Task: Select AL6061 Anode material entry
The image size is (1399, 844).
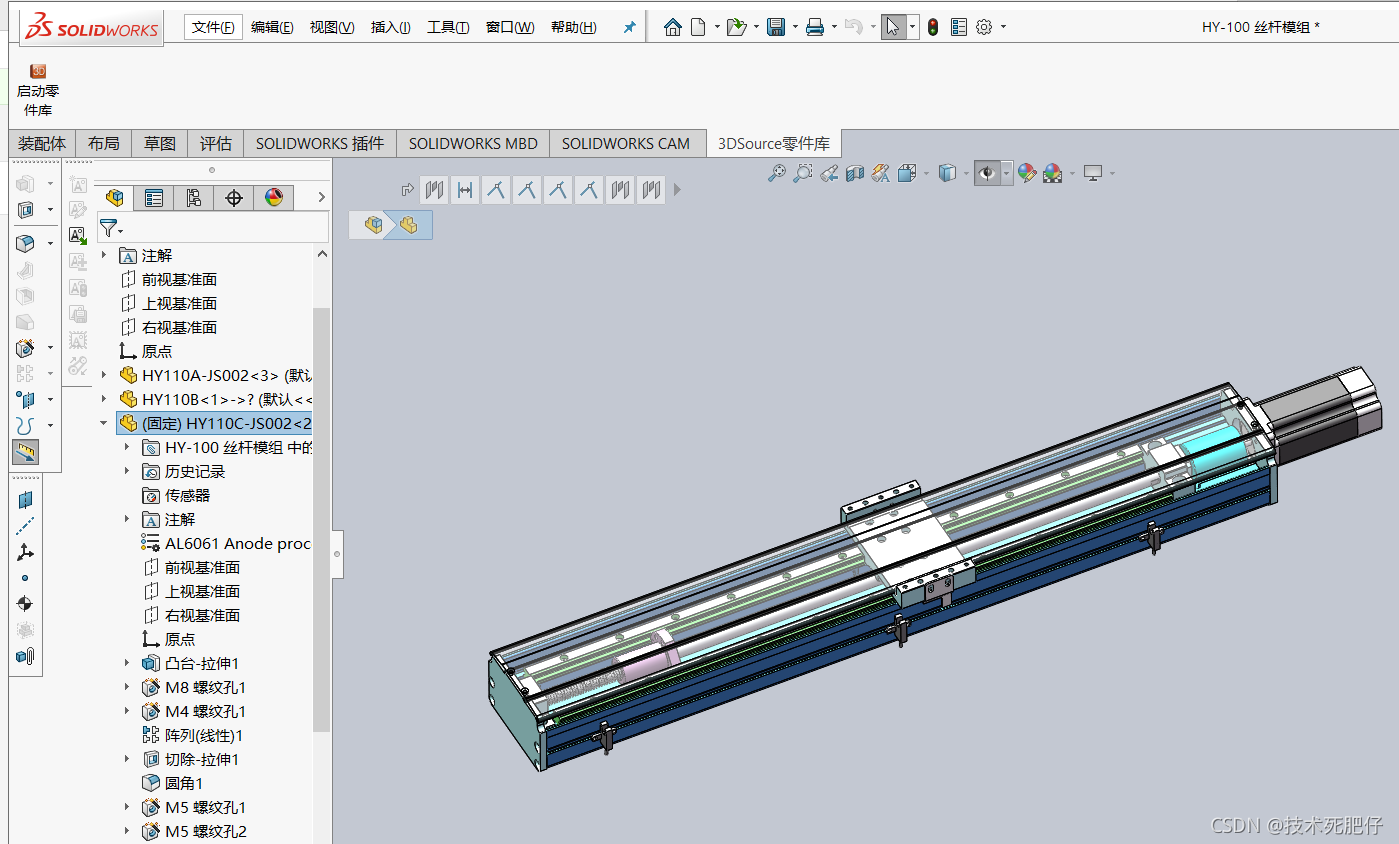Action: [x=226, y=543]
